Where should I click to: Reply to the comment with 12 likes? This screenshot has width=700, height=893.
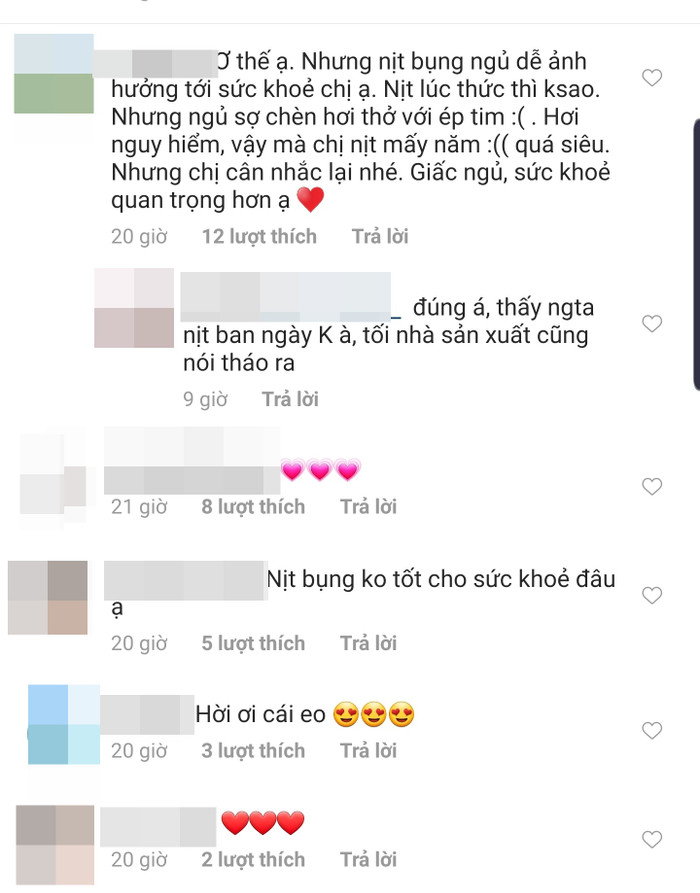[380, 236]
